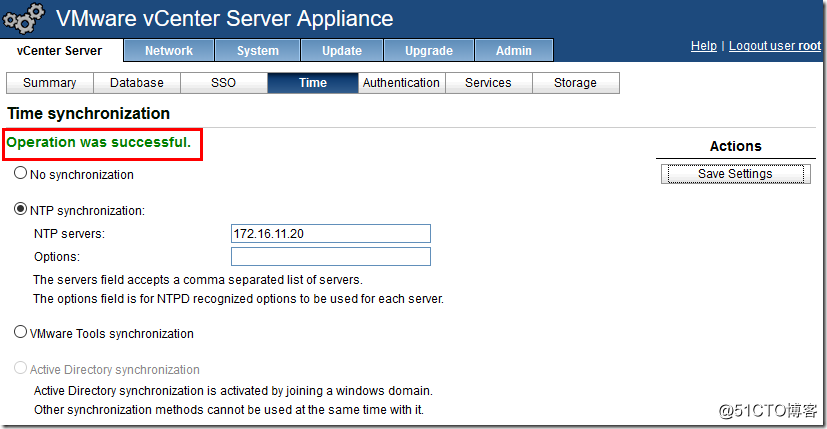Select VMware Tools synchronization radio button
Image resolution: width=827 pixels, height=429 pixels.
click(x=20, y=332)
